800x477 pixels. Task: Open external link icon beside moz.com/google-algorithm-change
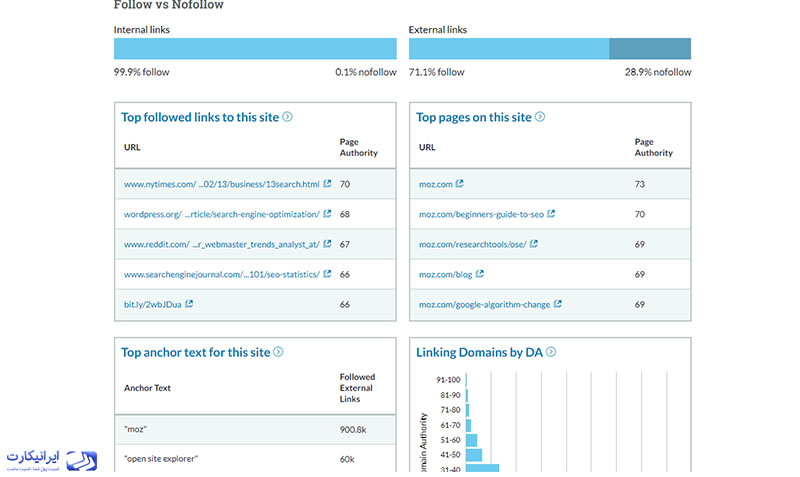point(558,304)
